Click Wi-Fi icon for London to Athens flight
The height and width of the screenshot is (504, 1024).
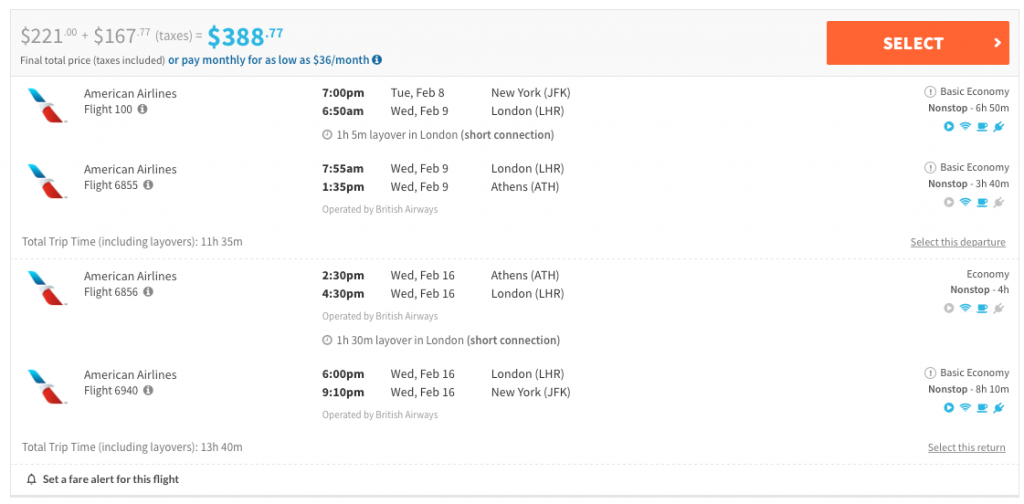pyautogui.click(x=965, y=202)
